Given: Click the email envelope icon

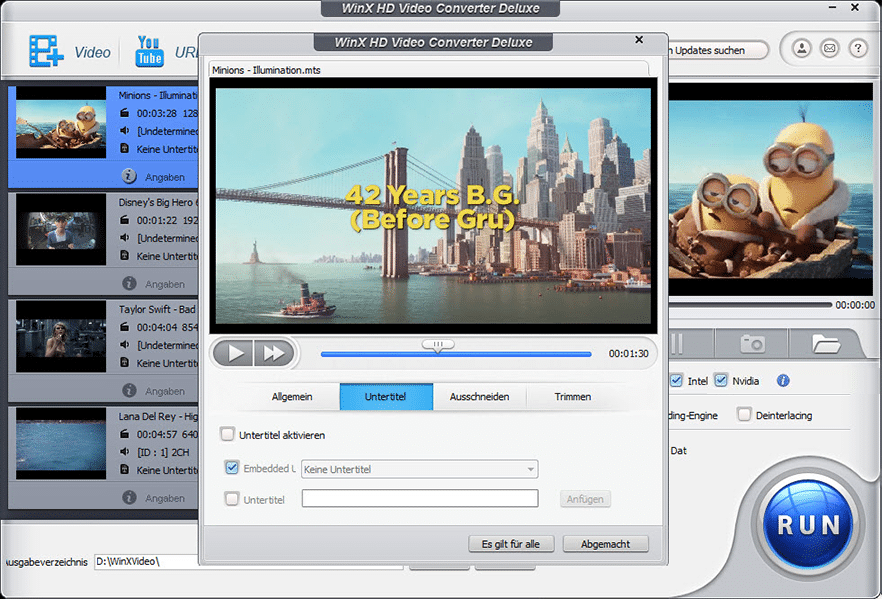Looking at the screenshot, I should [x=829, y=48].
